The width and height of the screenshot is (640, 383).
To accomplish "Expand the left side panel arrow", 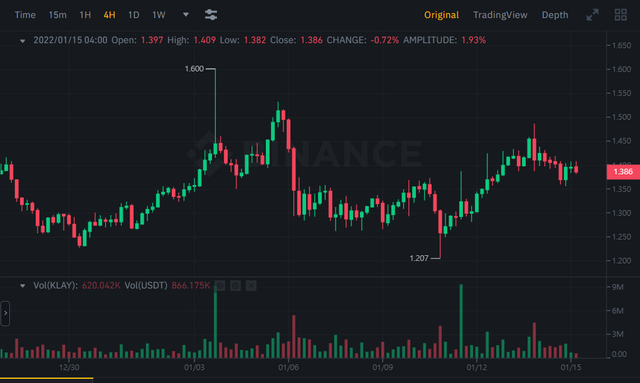I will point(5,313).
